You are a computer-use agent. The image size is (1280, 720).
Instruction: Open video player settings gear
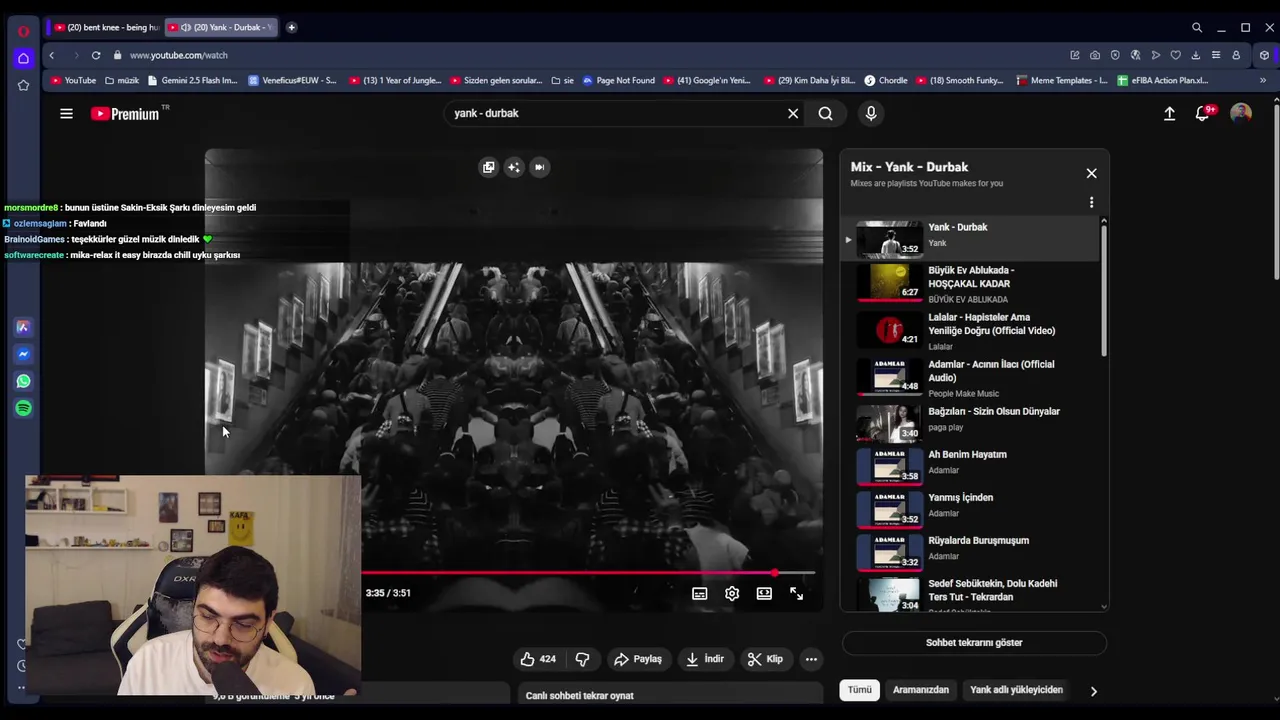click(x=732, y=593)
